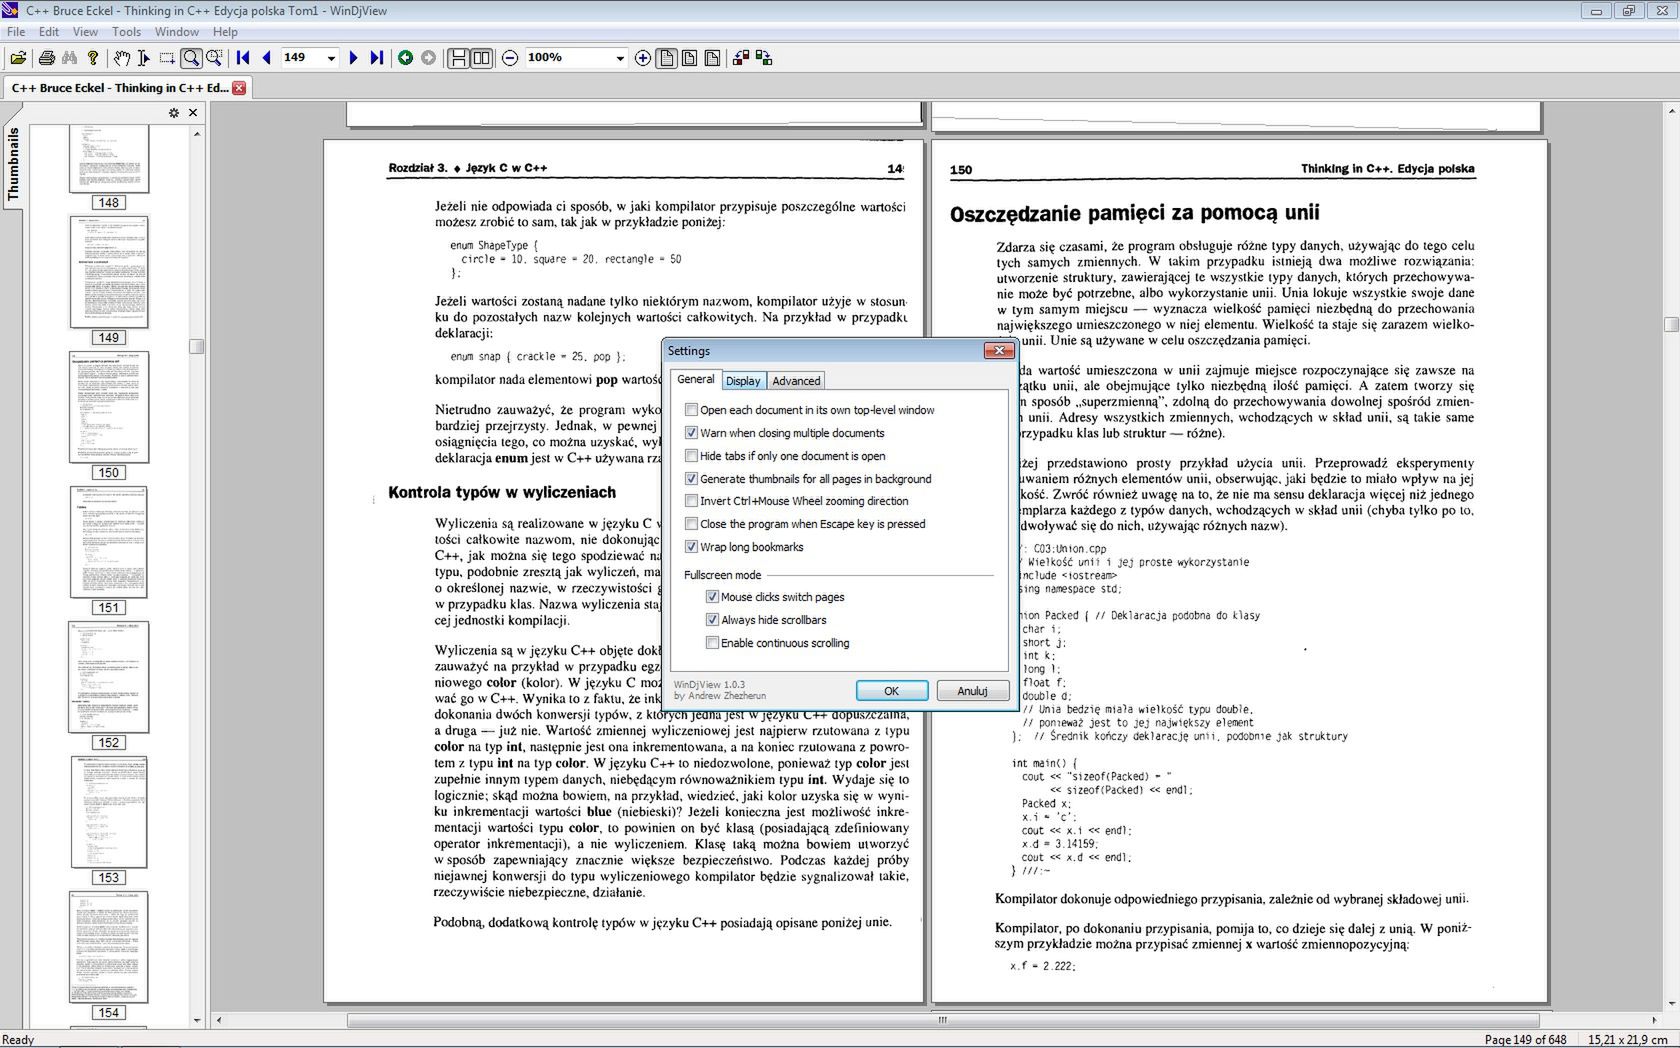Close the Thumbnails side panel
1680x1048 pixels.
coord(193,113)
